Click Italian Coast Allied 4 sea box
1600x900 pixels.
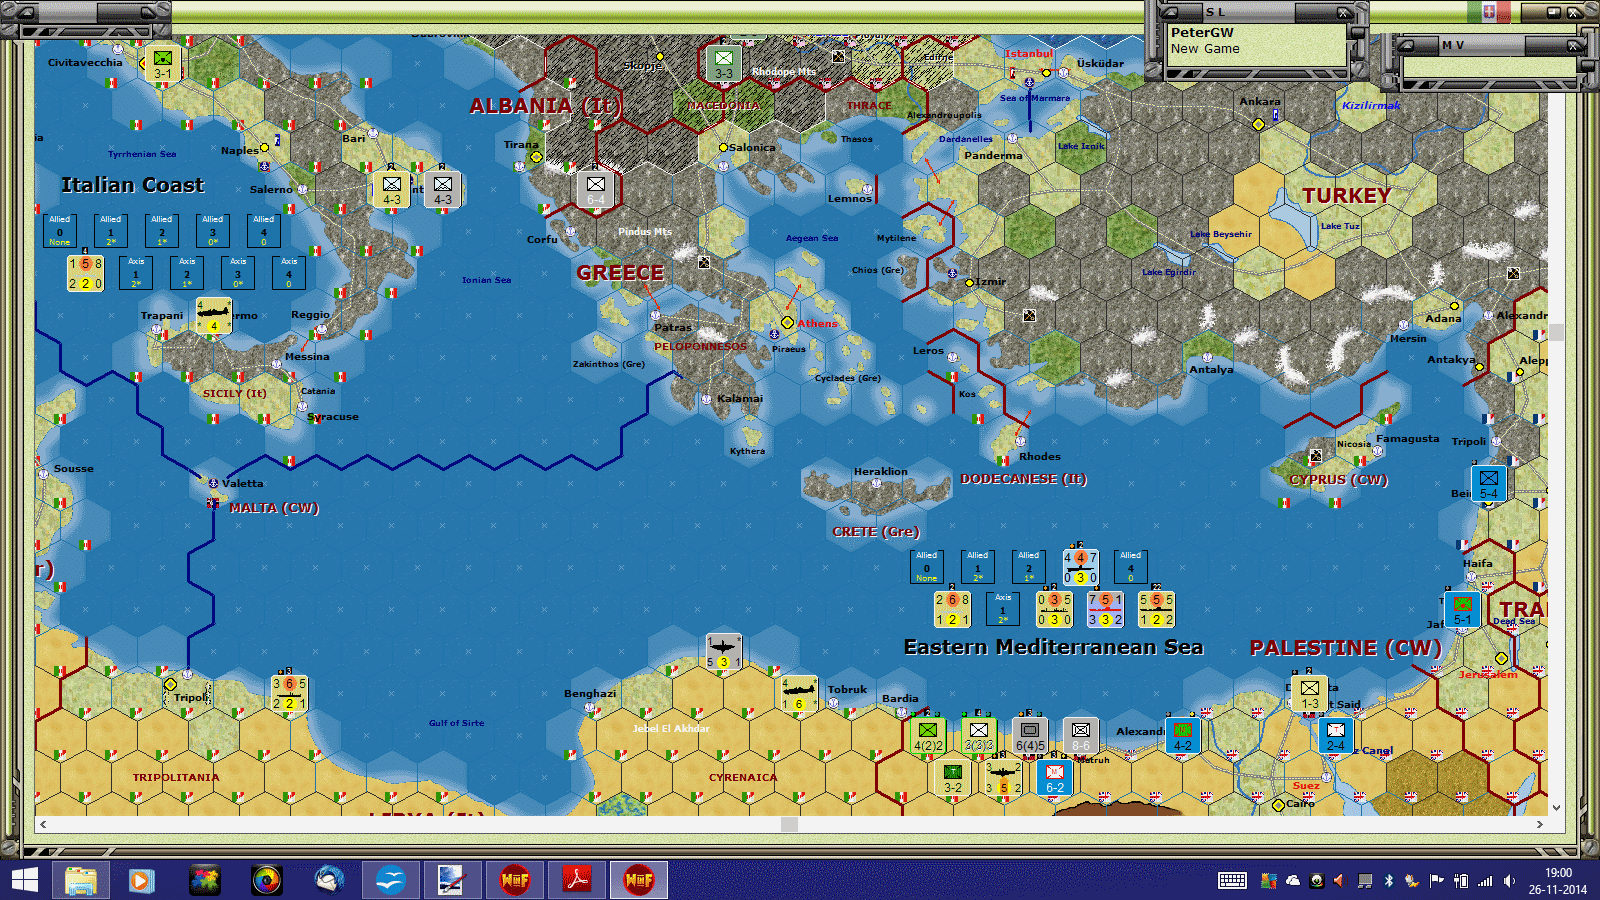click(x=264, y=231)
